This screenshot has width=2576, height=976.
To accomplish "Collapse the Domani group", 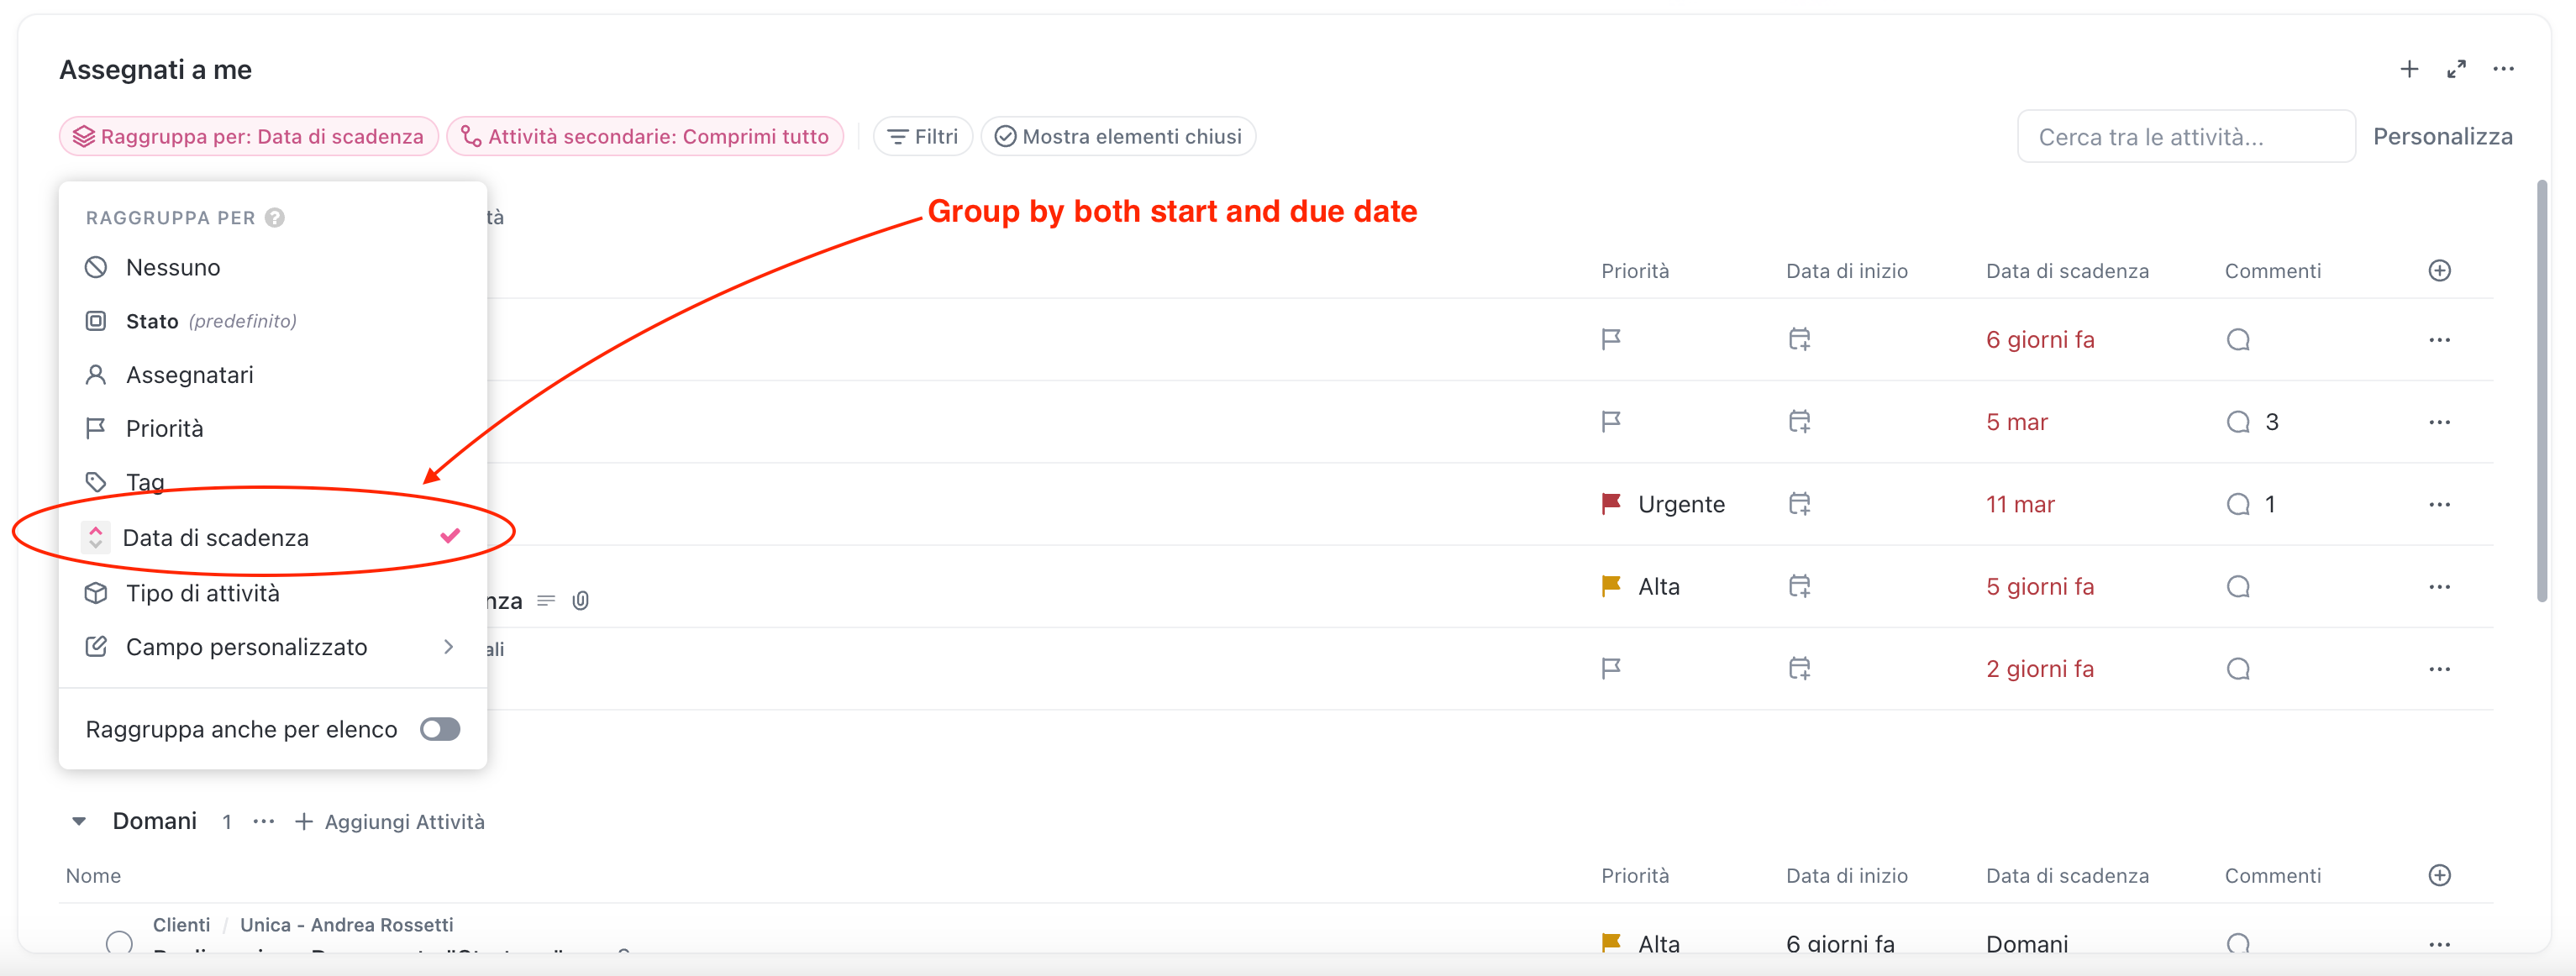I will tap(79, 821).
